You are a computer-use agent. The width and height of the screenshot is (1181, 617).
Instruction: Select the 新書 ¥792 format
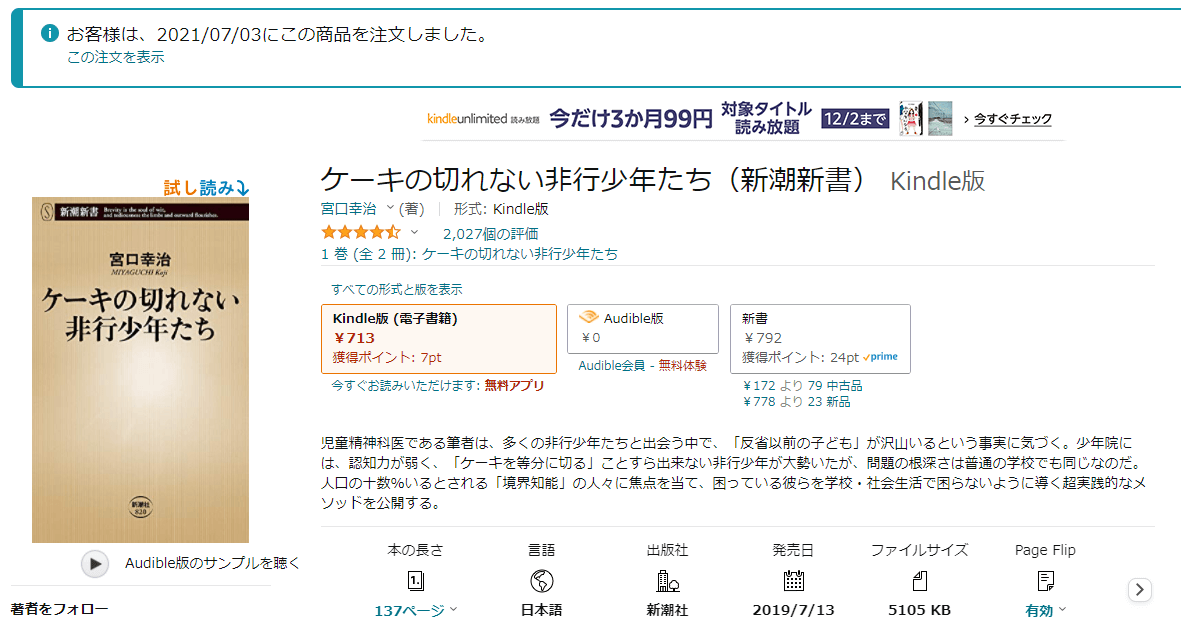tap(820, 338)
